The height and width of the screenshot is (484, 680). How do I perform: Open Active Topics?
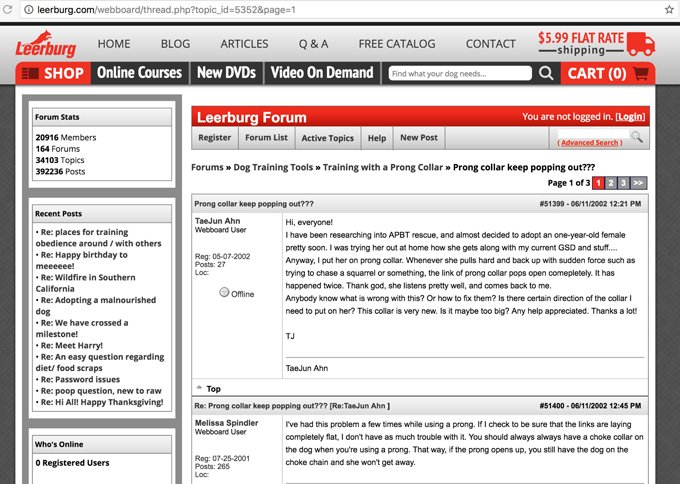point(327,137)
